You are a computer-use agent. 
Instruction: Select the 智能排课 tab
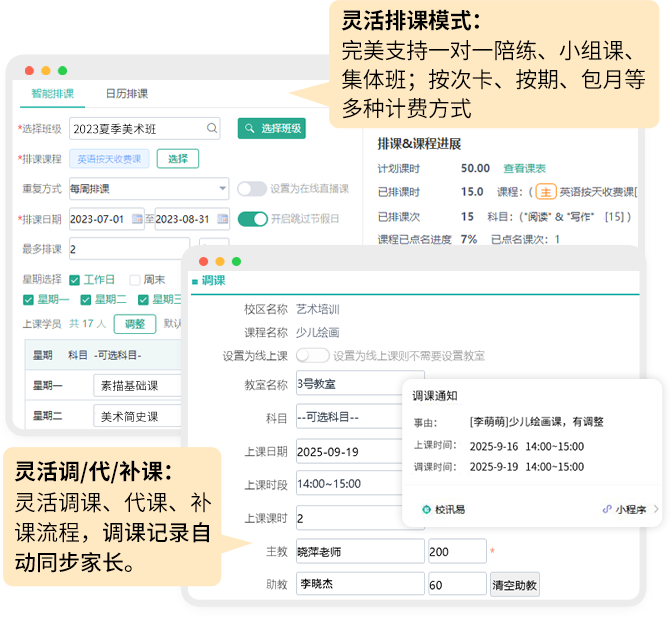pyautogui.click(x=52, y=94)
